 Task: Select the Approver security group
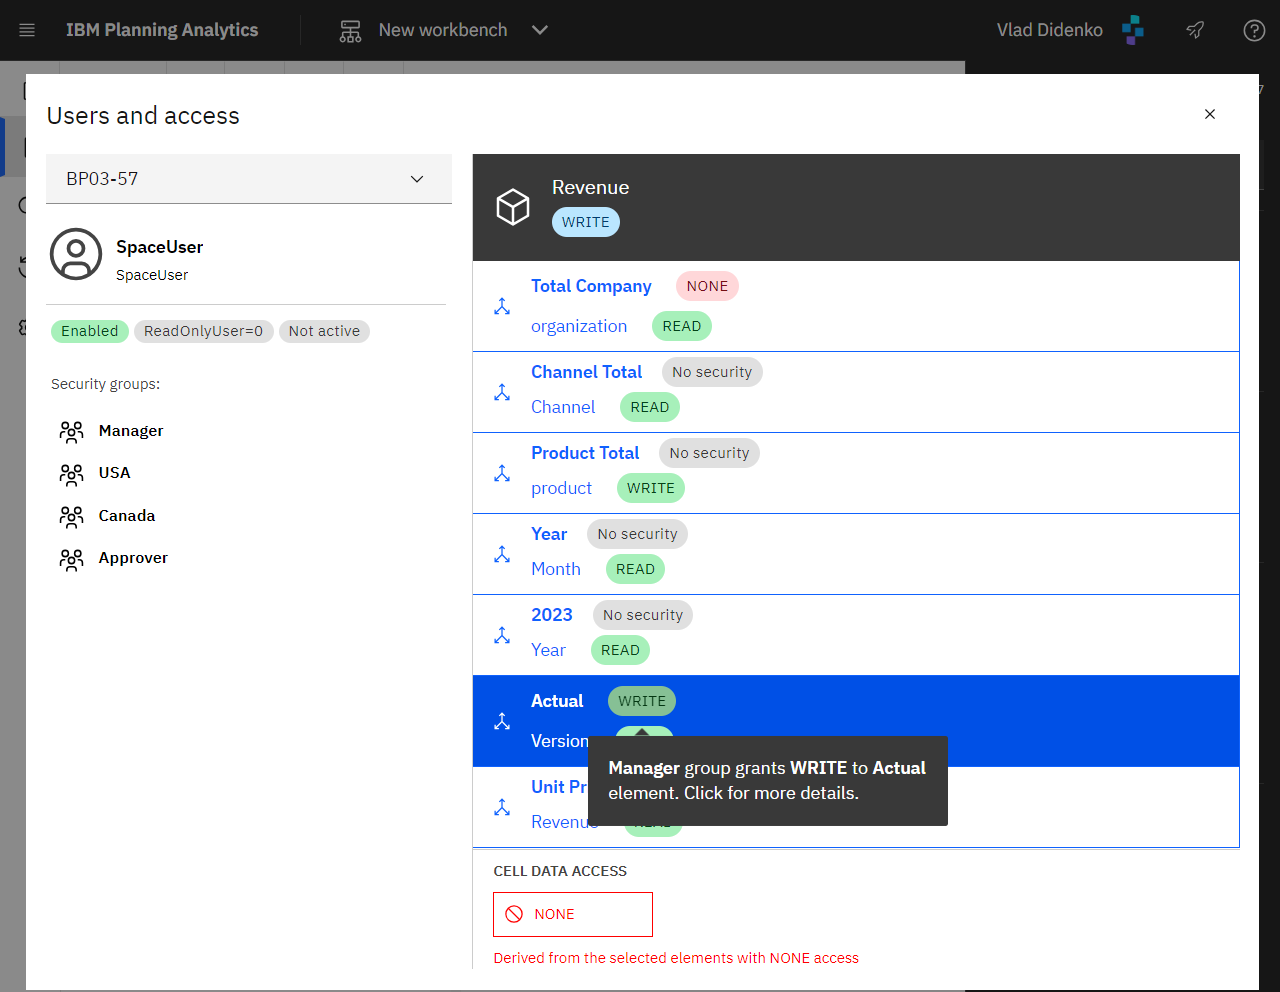tap(133, 558)
